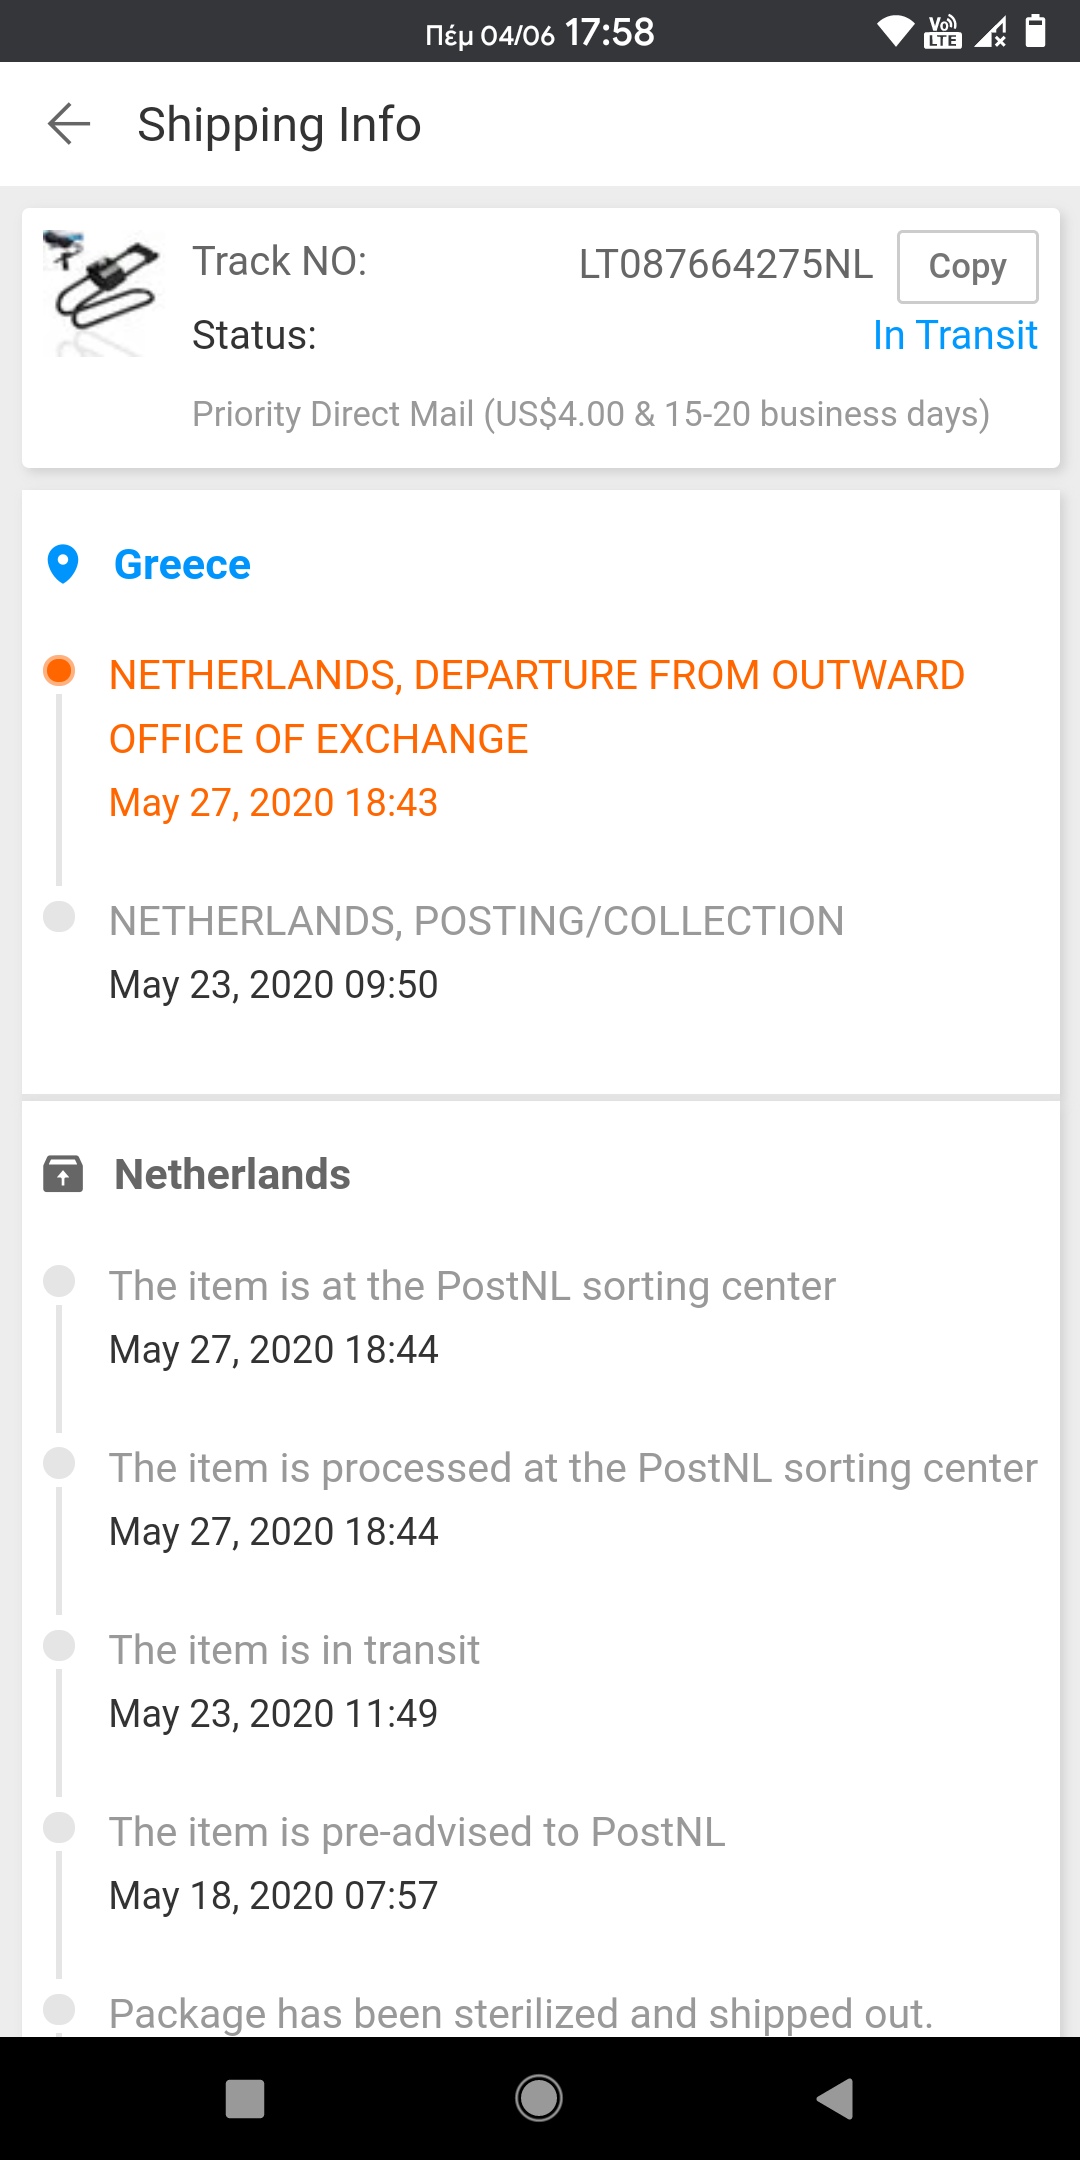The width and height of the screenshot is (1080, 2160).
Task: Tap the blue location pin icon
Action: [x=63, y=564]
